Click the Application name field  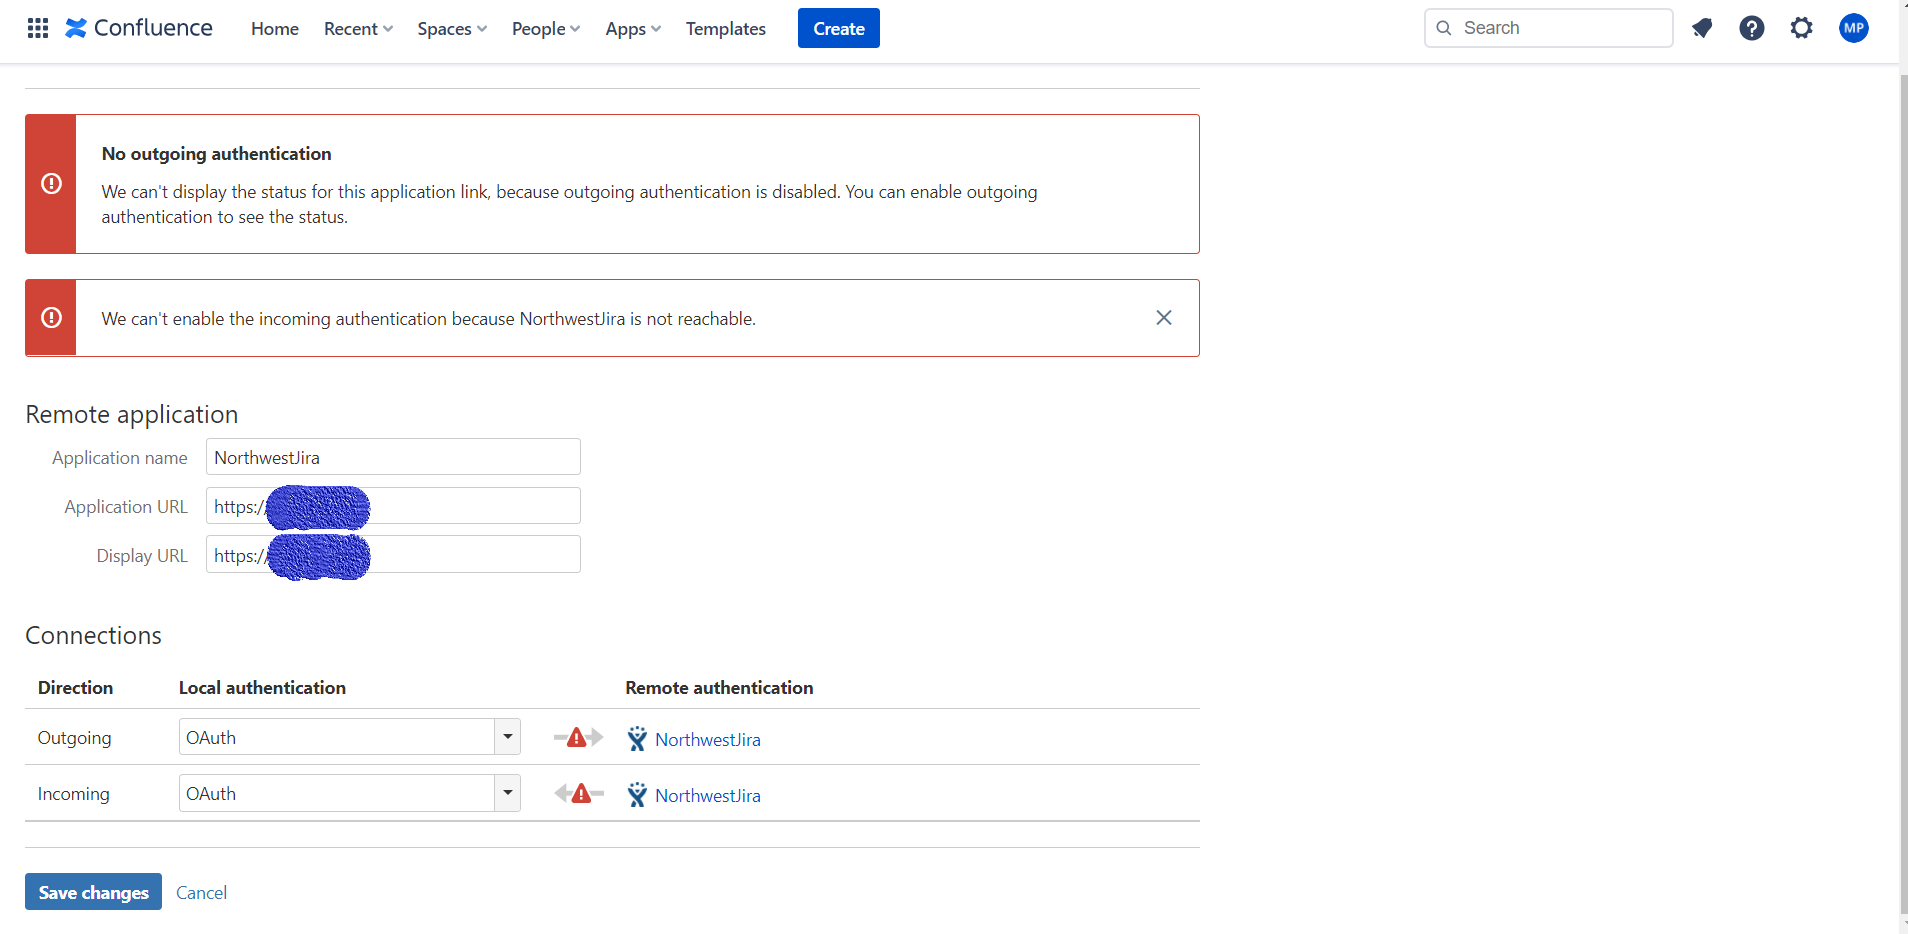393,457
